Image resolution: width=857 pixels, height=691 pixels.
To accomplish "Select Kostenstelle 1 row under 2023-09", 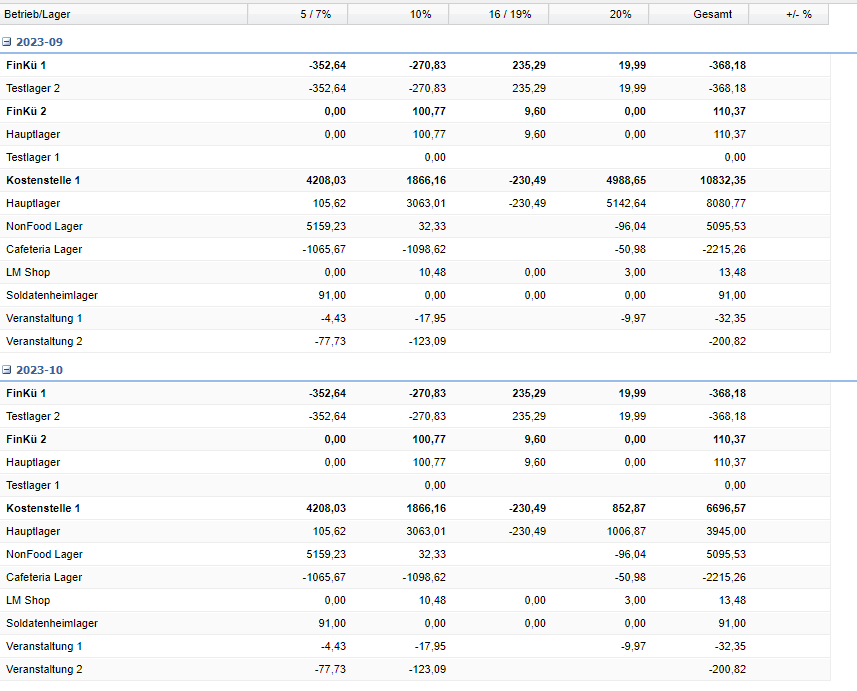I will point(43,180).
